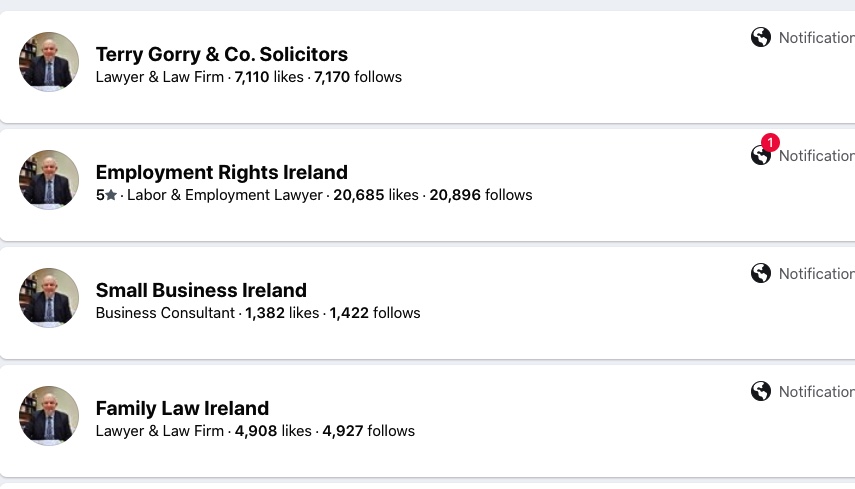
Task: Click Notifications text for Family Law Ireland
Action: tap(817, 391)
